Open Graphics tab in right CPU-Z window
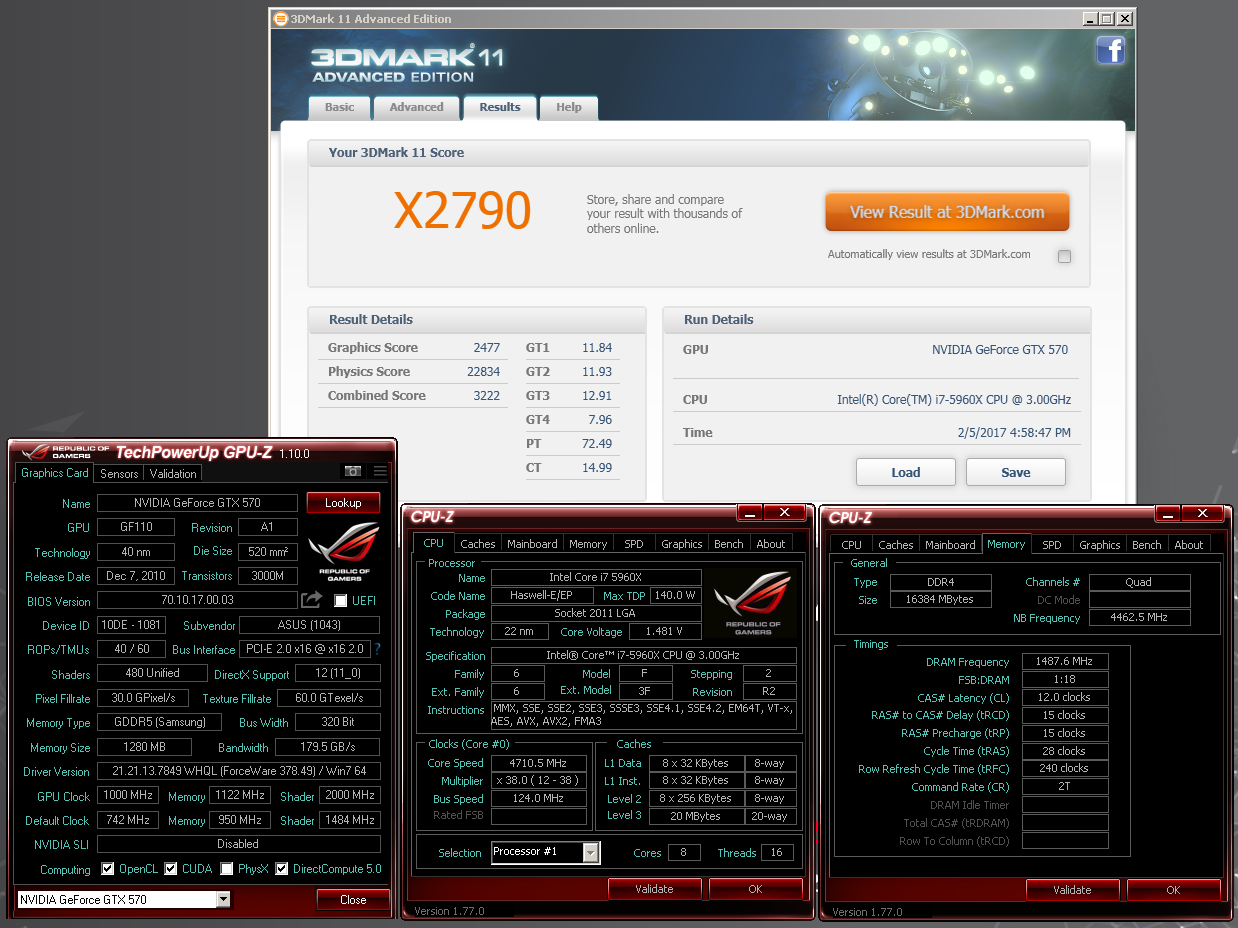This screenshot has height=928, width=1238. (x=1100, y=545)
